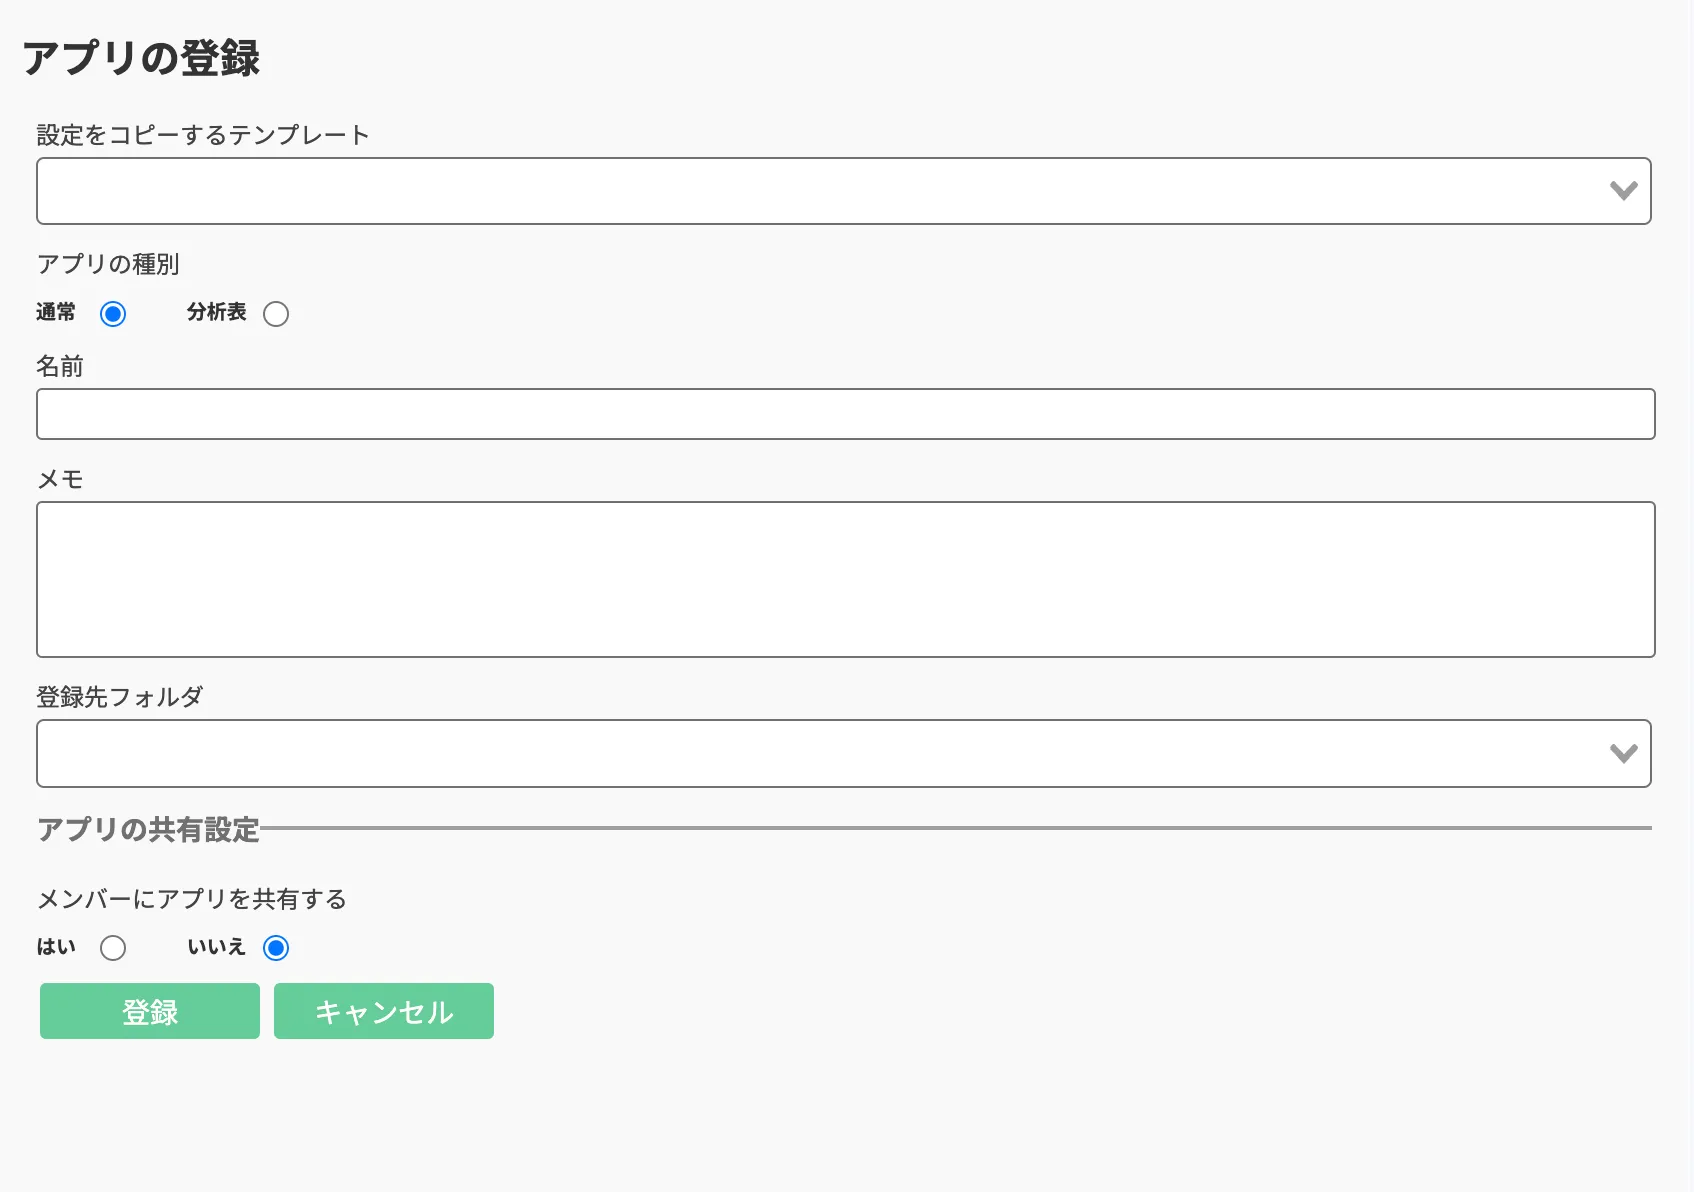Click the アプリの共有設定 section heading
The image size is (1694, 1192).
(x=148, y=829)
